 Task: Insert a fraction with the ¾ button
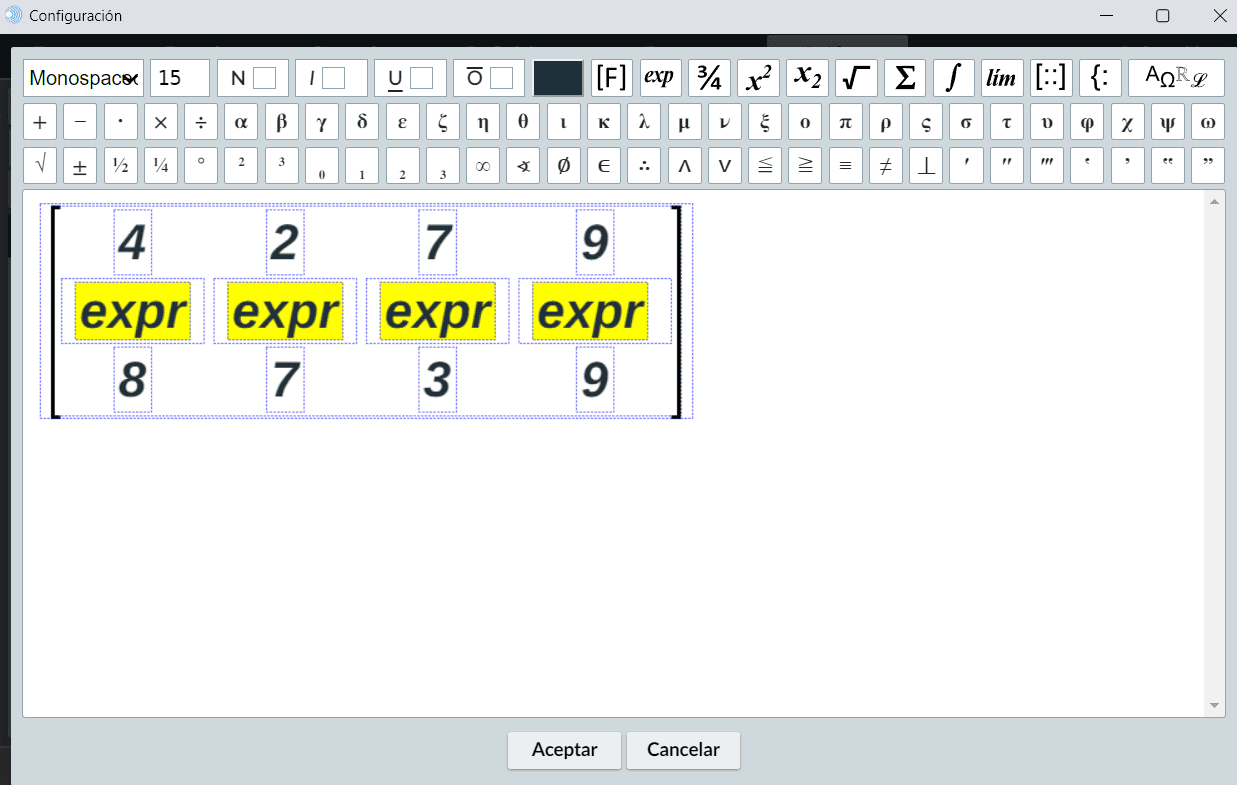[x=710, y=78]
